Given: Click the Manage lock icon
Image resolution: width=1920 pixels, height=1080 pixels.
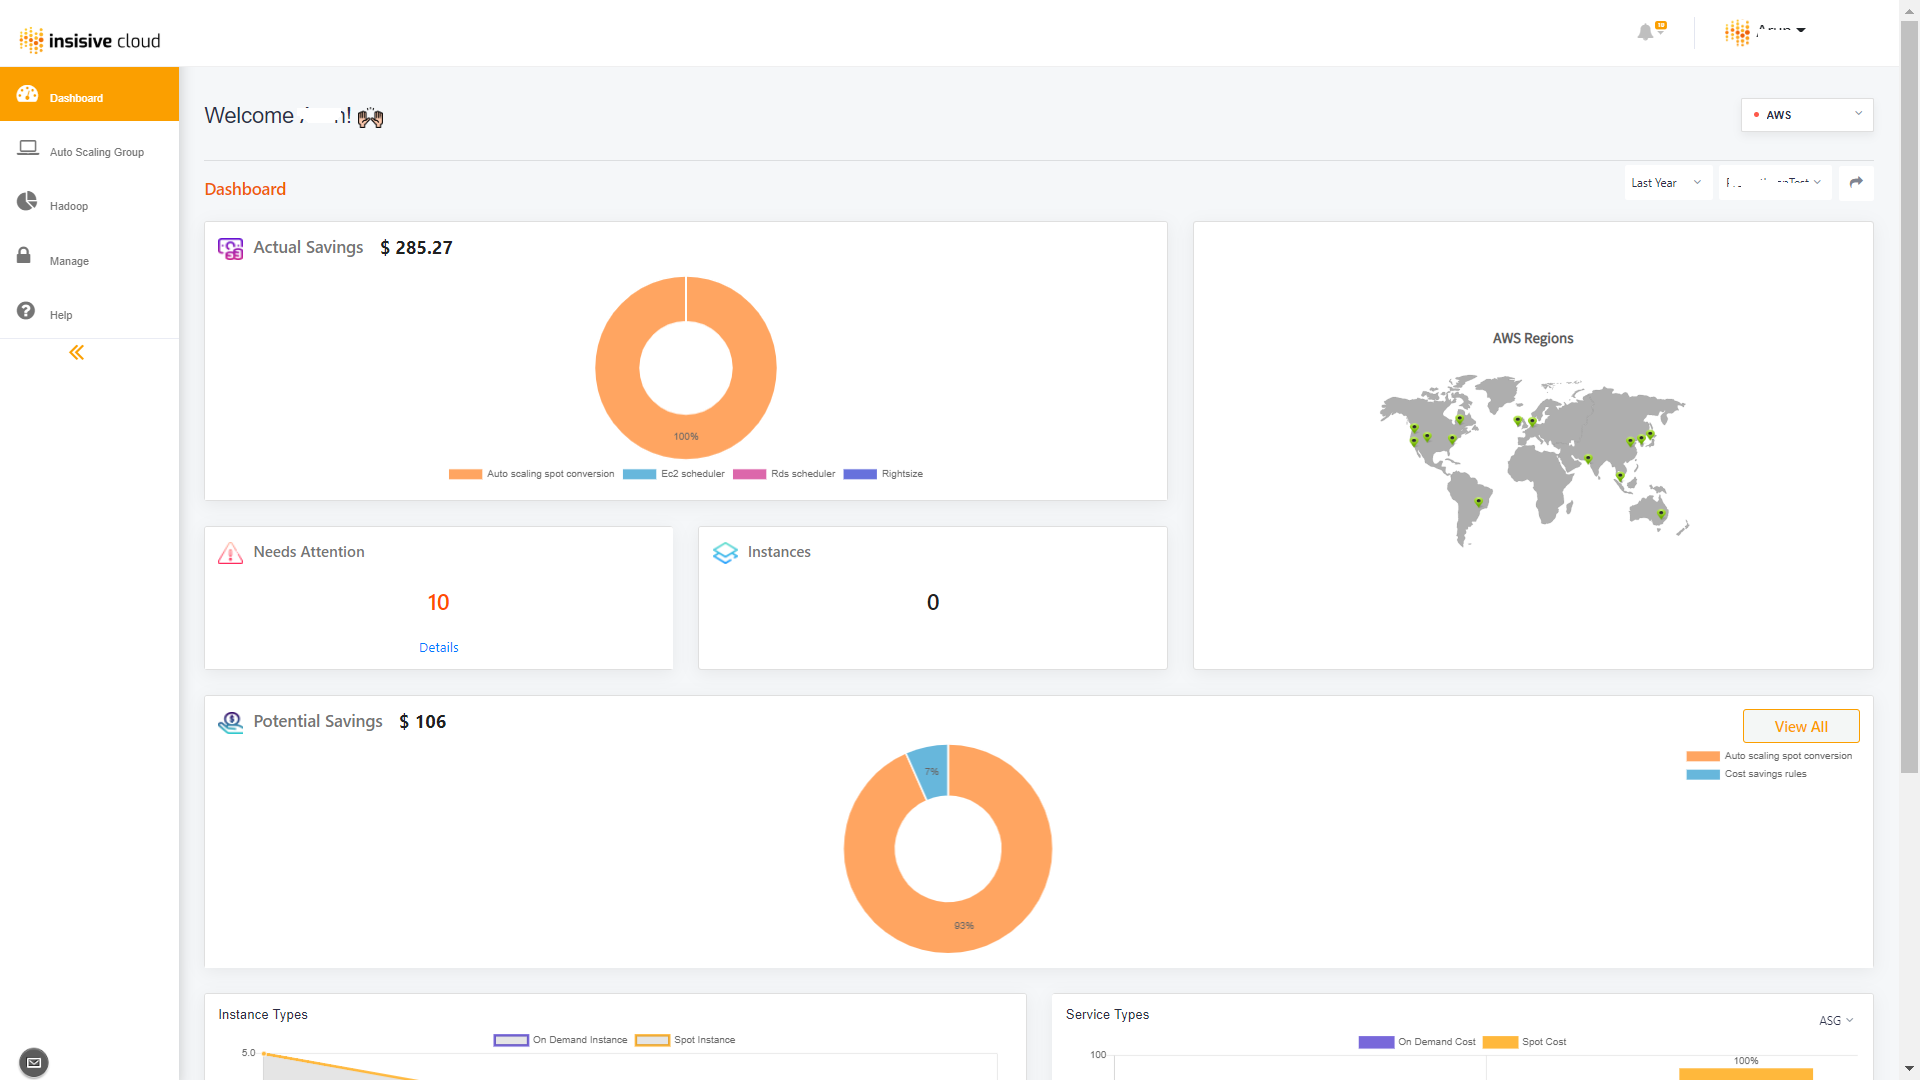Looking at the screenshot, I should (x=24, y=256).
